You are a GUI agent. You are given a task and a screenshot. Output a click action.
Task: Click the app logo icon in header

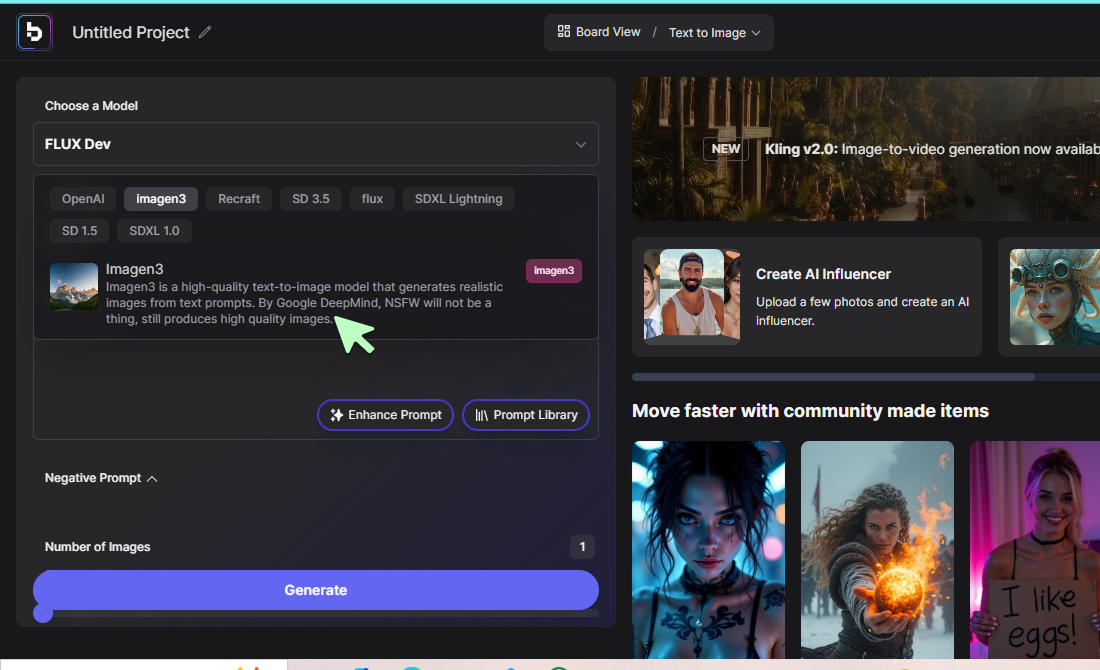tap(34, 33)
